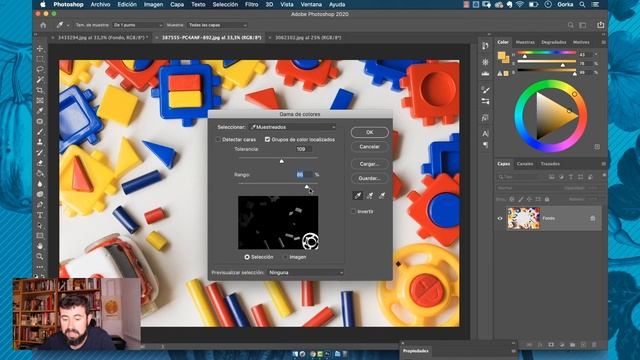Select the Lasso tool
Screen dimensions: 640x360
pyautogui.click(x=40, y=69)
